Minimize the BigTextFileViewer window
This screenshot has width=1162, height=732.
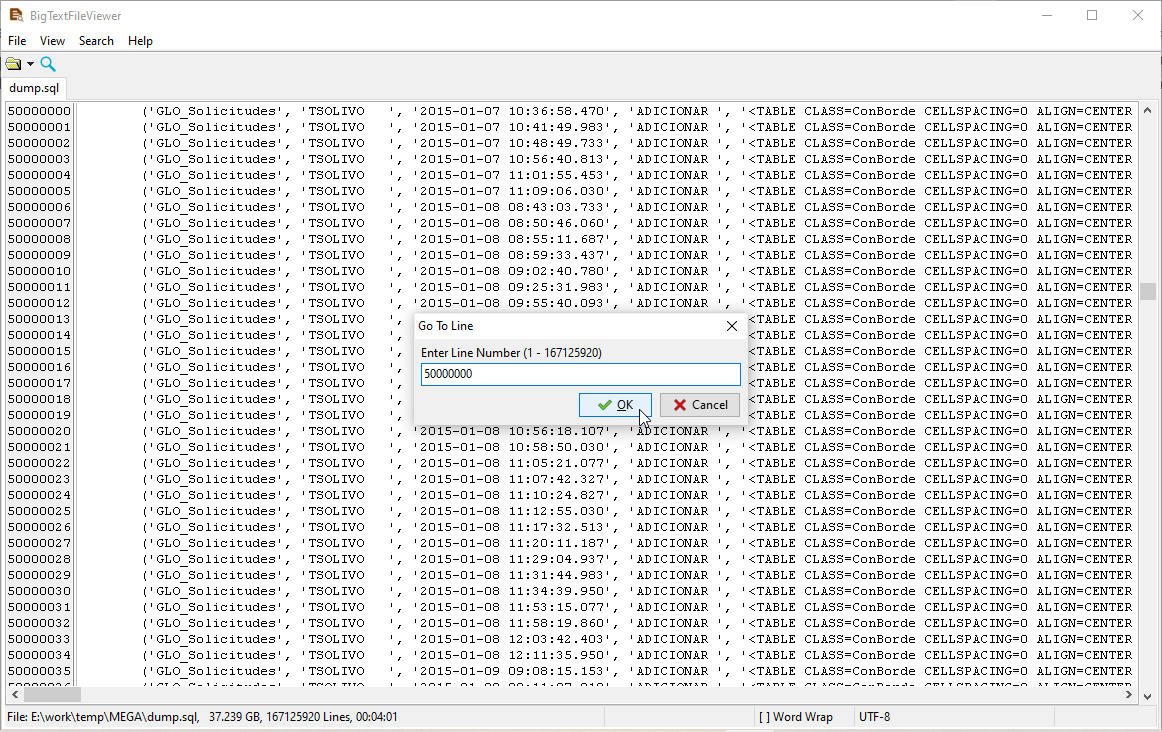click(x=1047, y=16)
